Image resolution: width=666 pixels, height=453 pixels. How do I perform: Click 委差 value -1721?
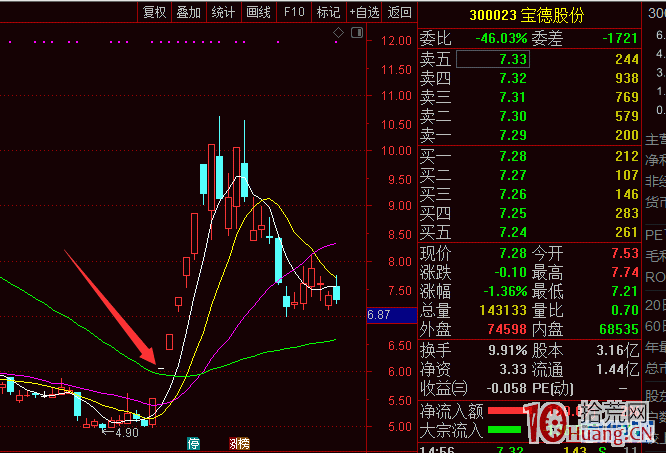(620, 38)
